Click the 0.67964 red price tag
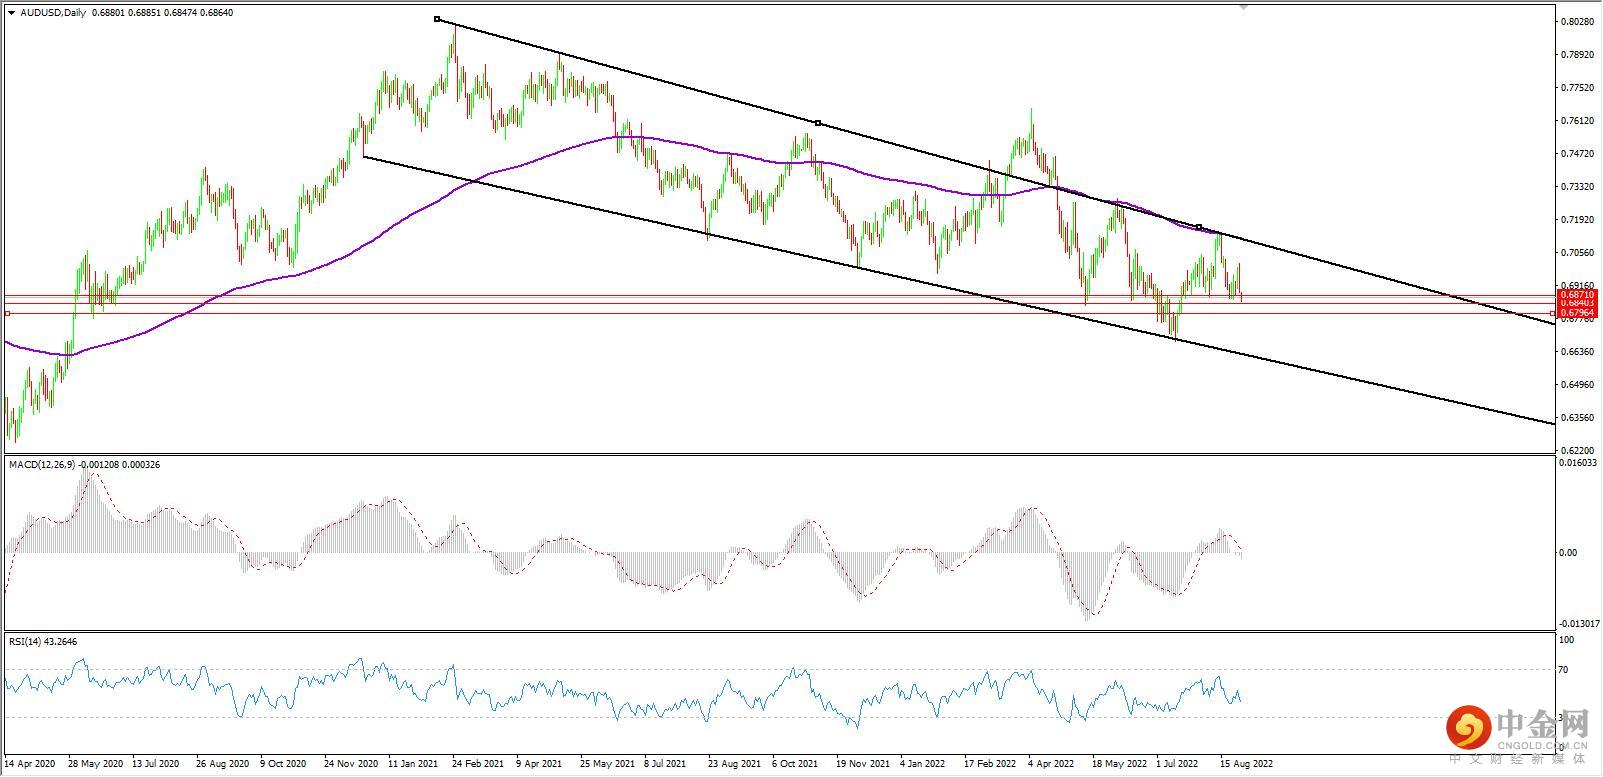 click(x=1577, y=313)
